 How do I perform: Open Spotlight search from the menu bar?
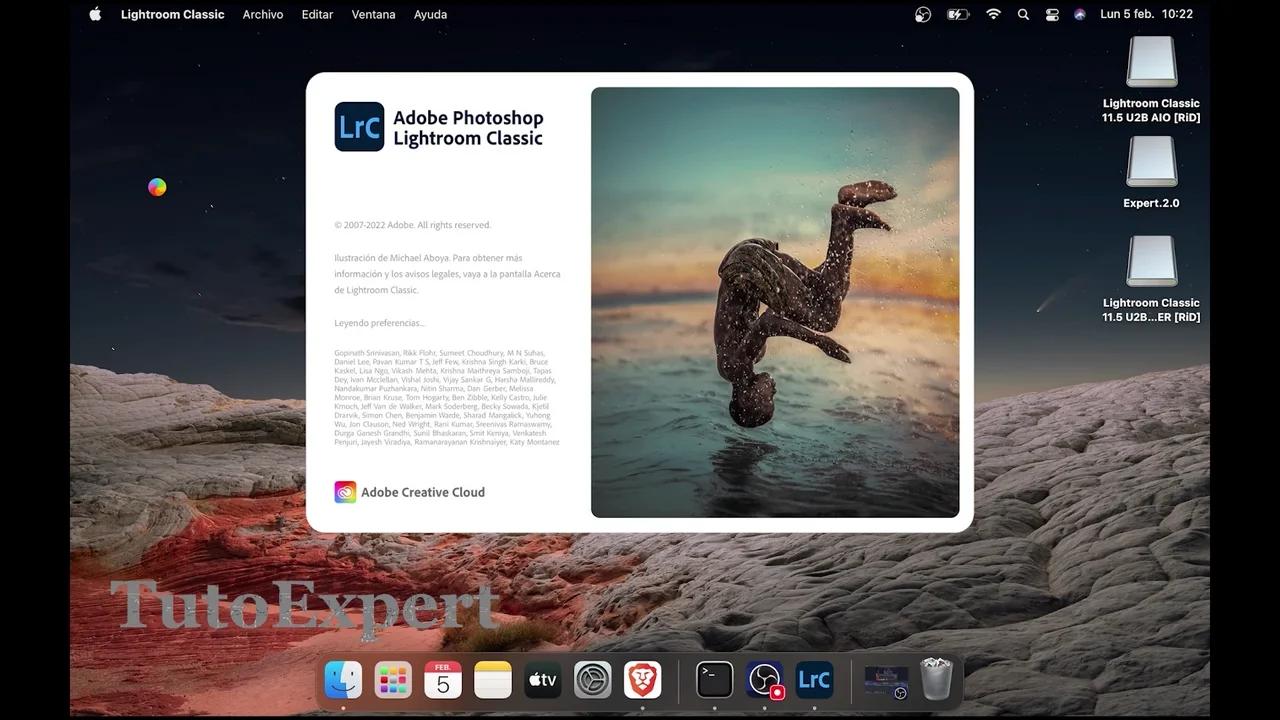point(1022,14)
